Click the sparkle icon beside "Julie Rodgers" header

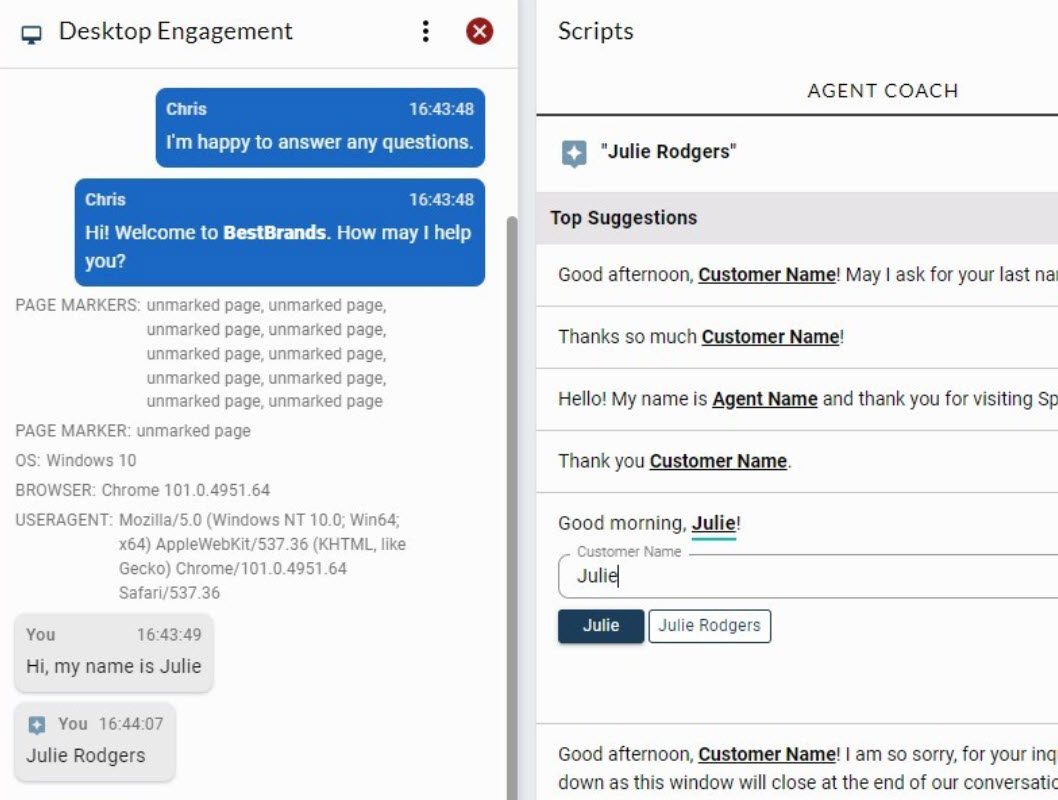tap(574, 153)
